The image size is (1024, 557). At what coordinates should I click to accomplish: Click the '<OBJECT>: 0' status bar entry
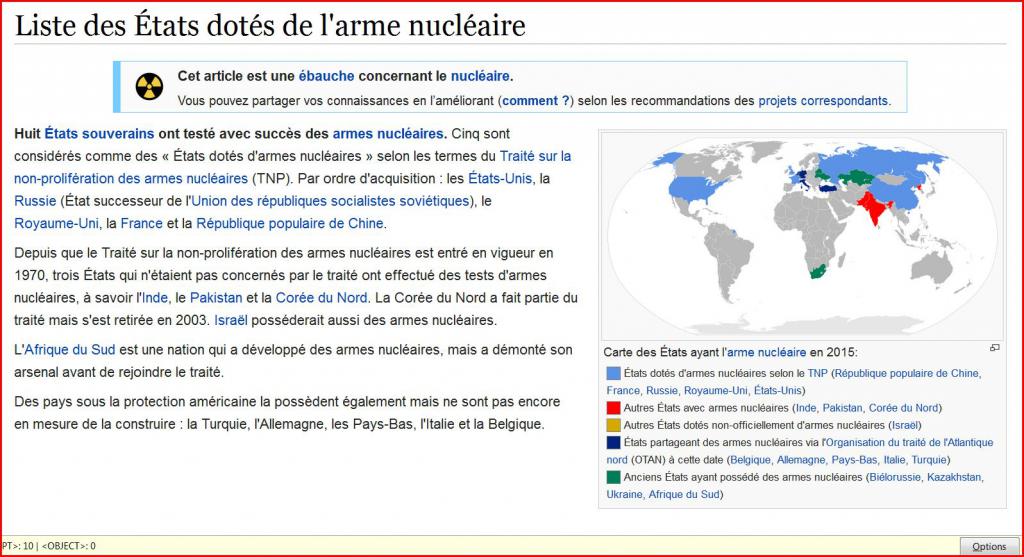69,546
